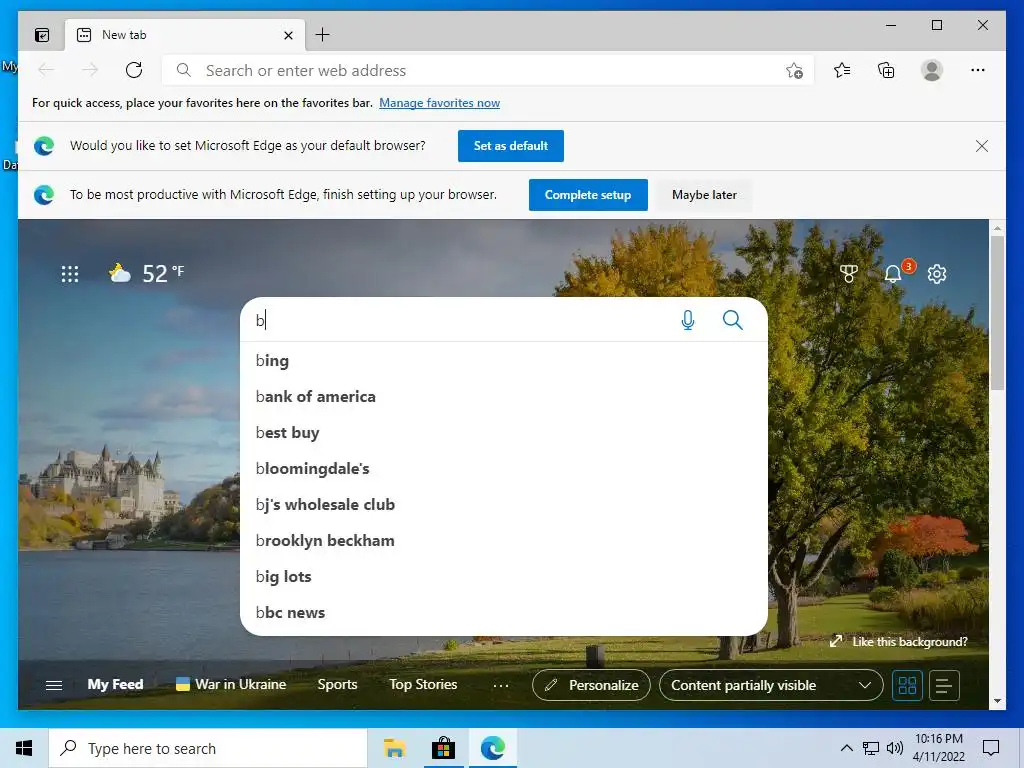Select the War in Ukraine tab
The height and width of the screenshot is (768, 1024).
point(231,684)
